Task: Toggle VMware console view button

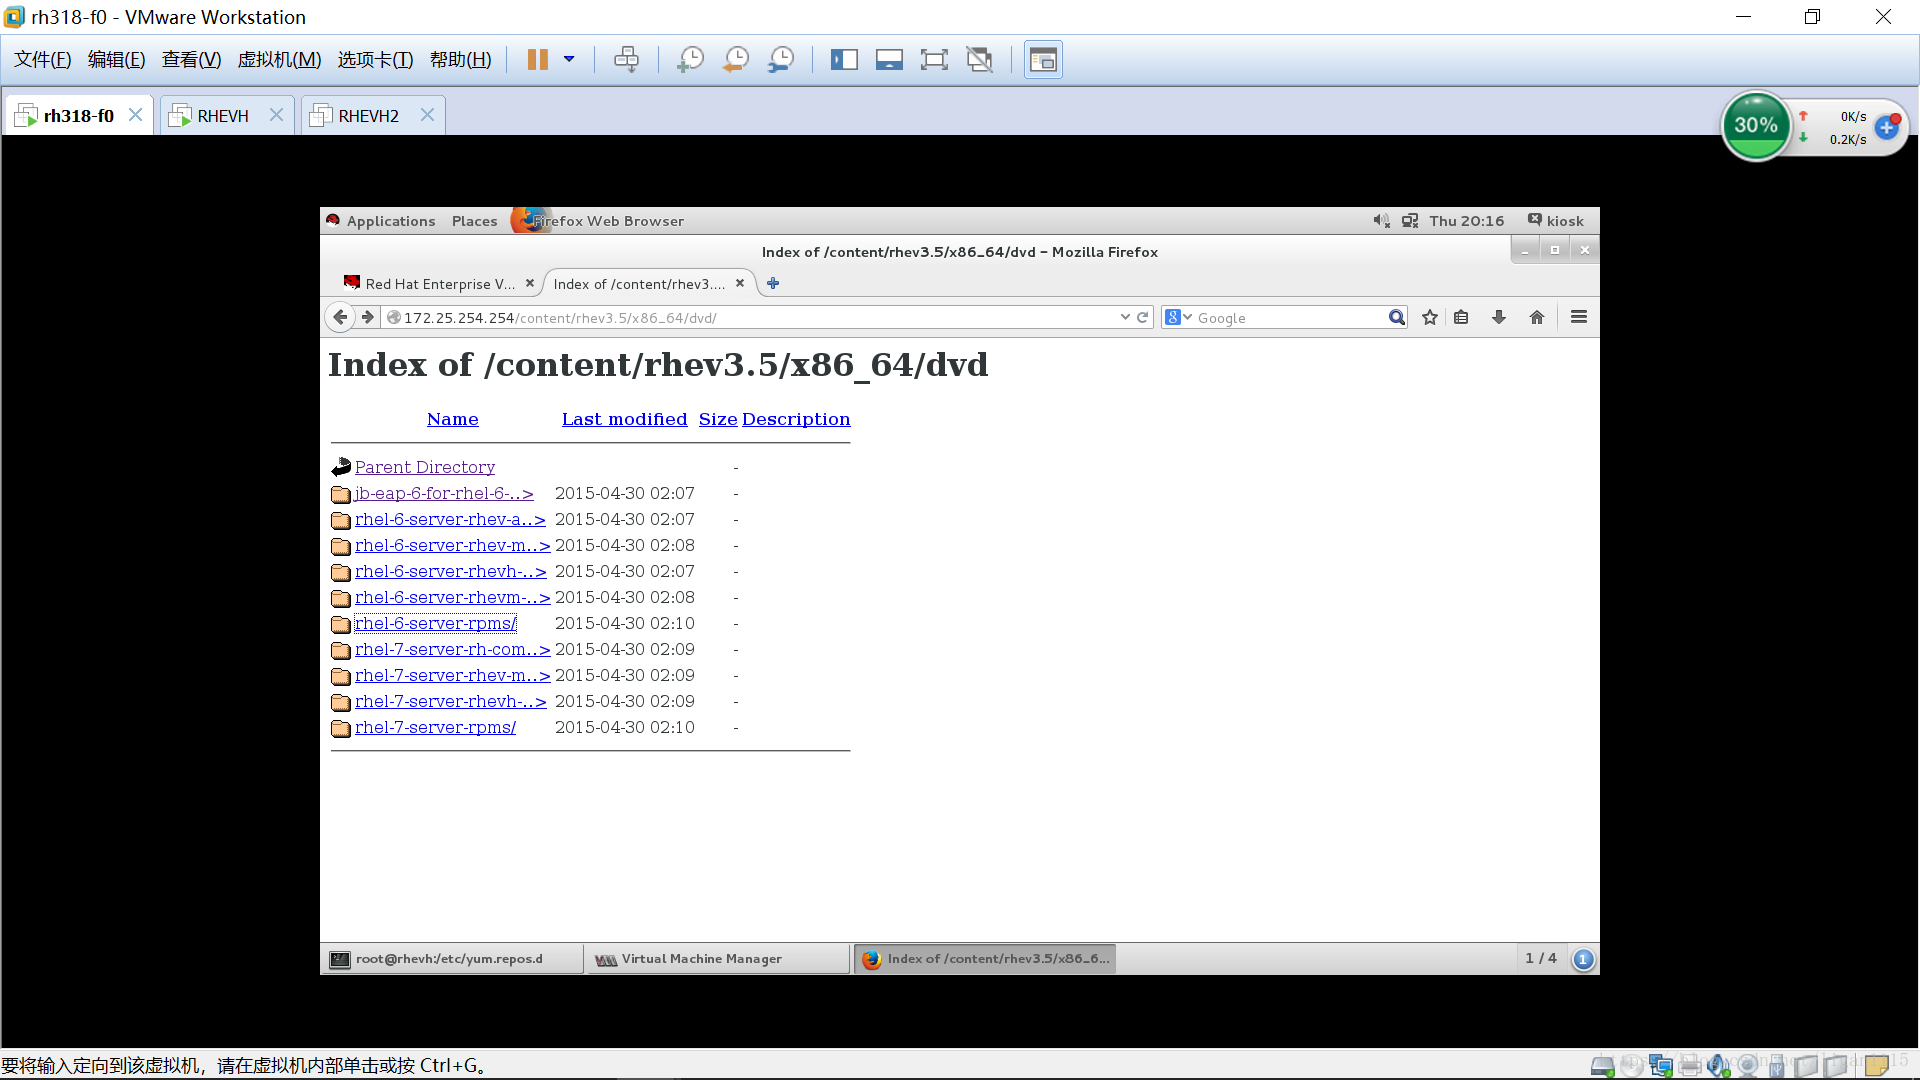Action: point(1043,60)
